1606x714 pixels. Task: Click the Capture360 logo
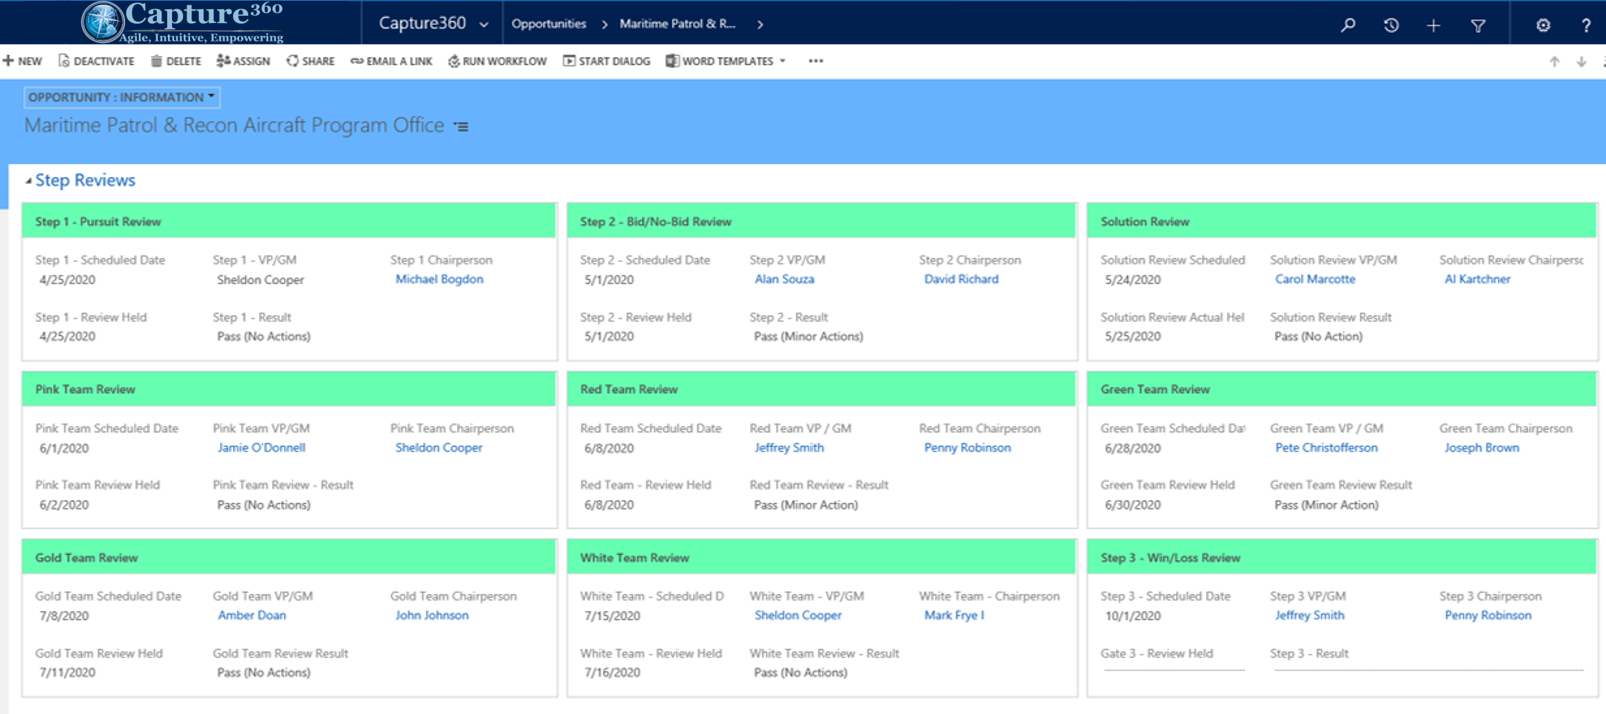(x=182, y=22)
